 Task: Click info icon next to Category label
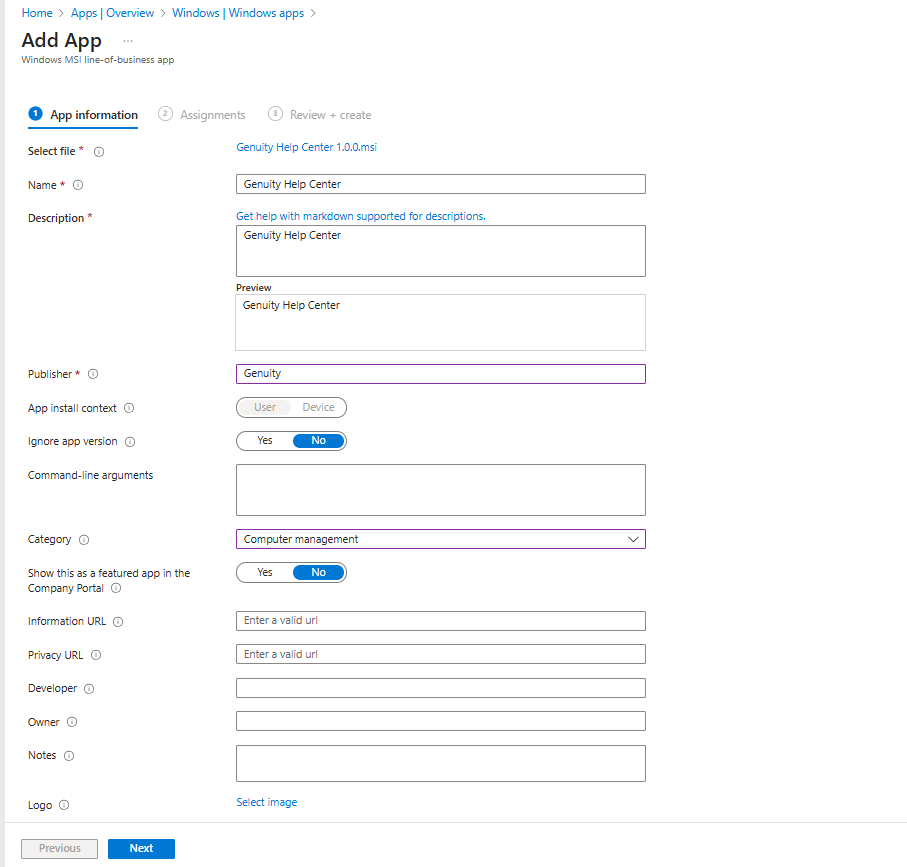(84, 540)
